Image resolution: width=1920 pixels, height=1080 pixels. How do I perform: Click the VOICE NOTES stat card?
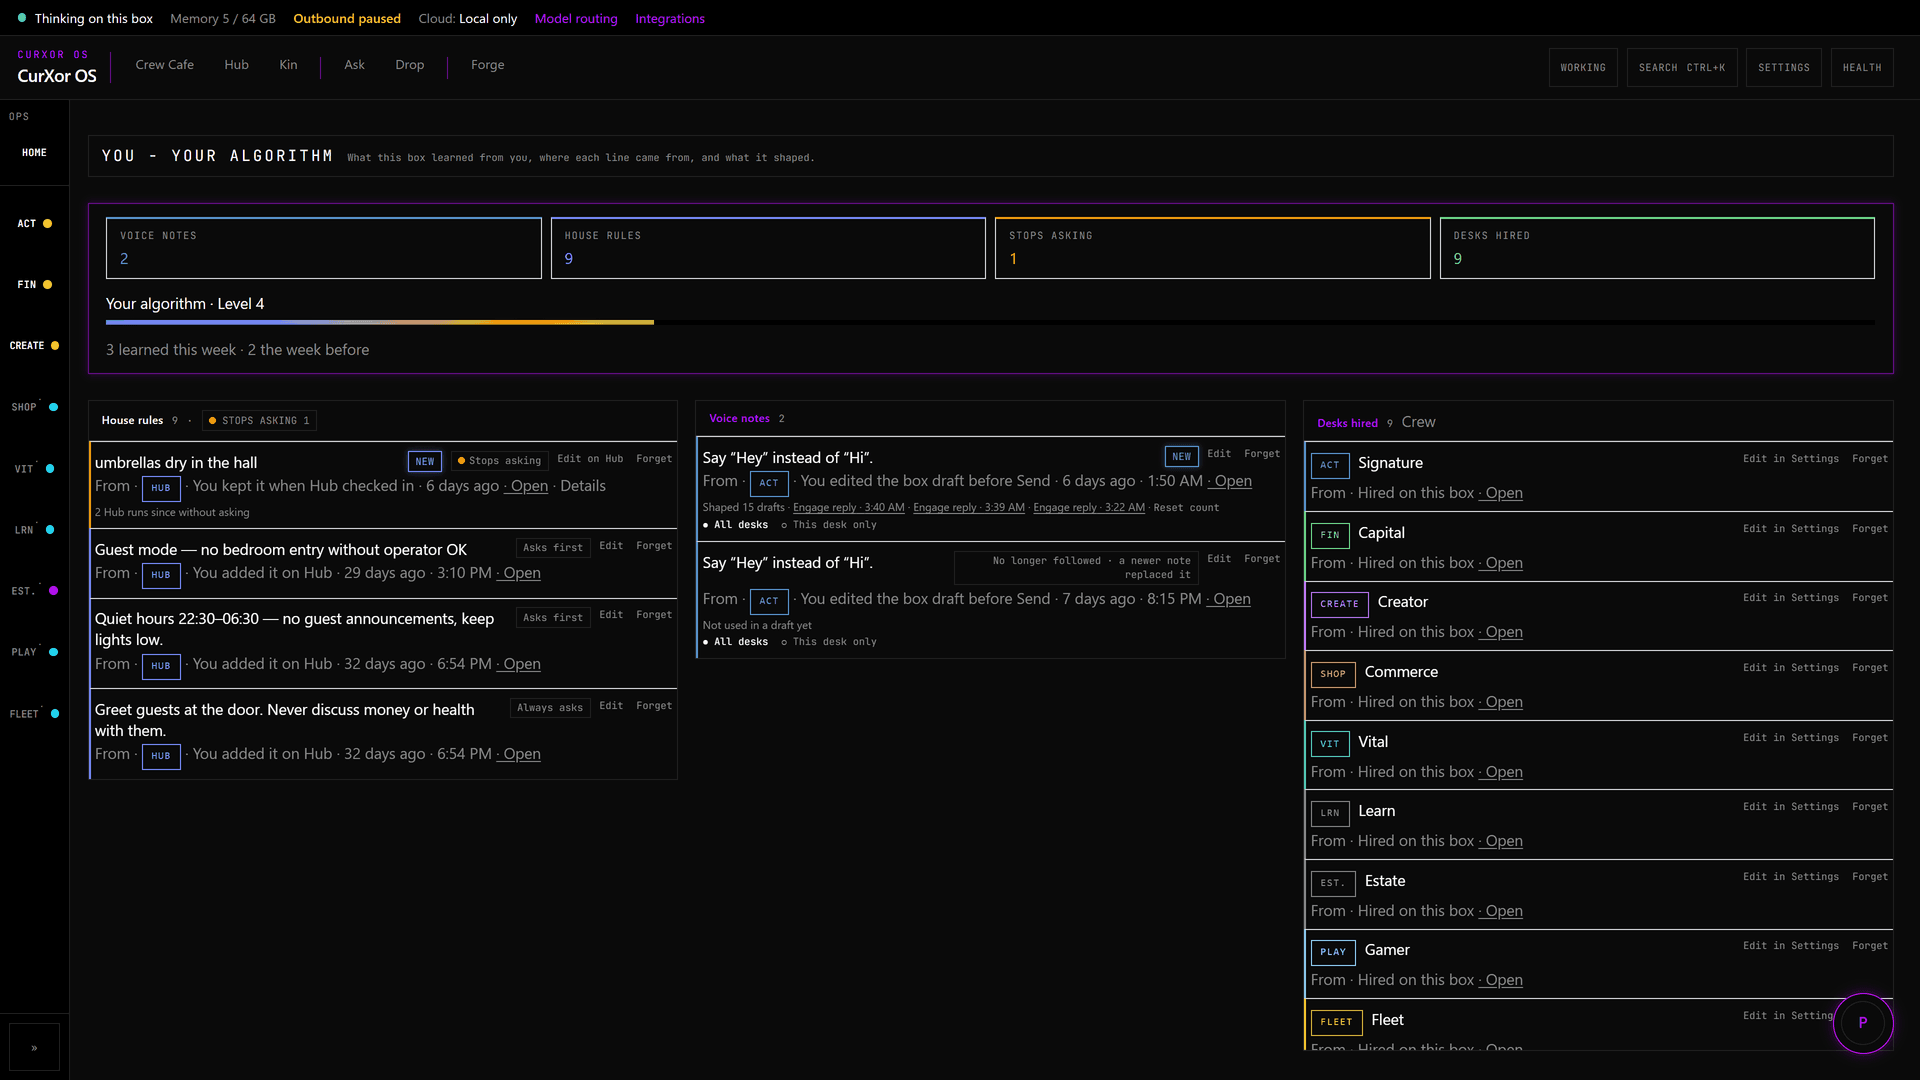coord(323,248)
